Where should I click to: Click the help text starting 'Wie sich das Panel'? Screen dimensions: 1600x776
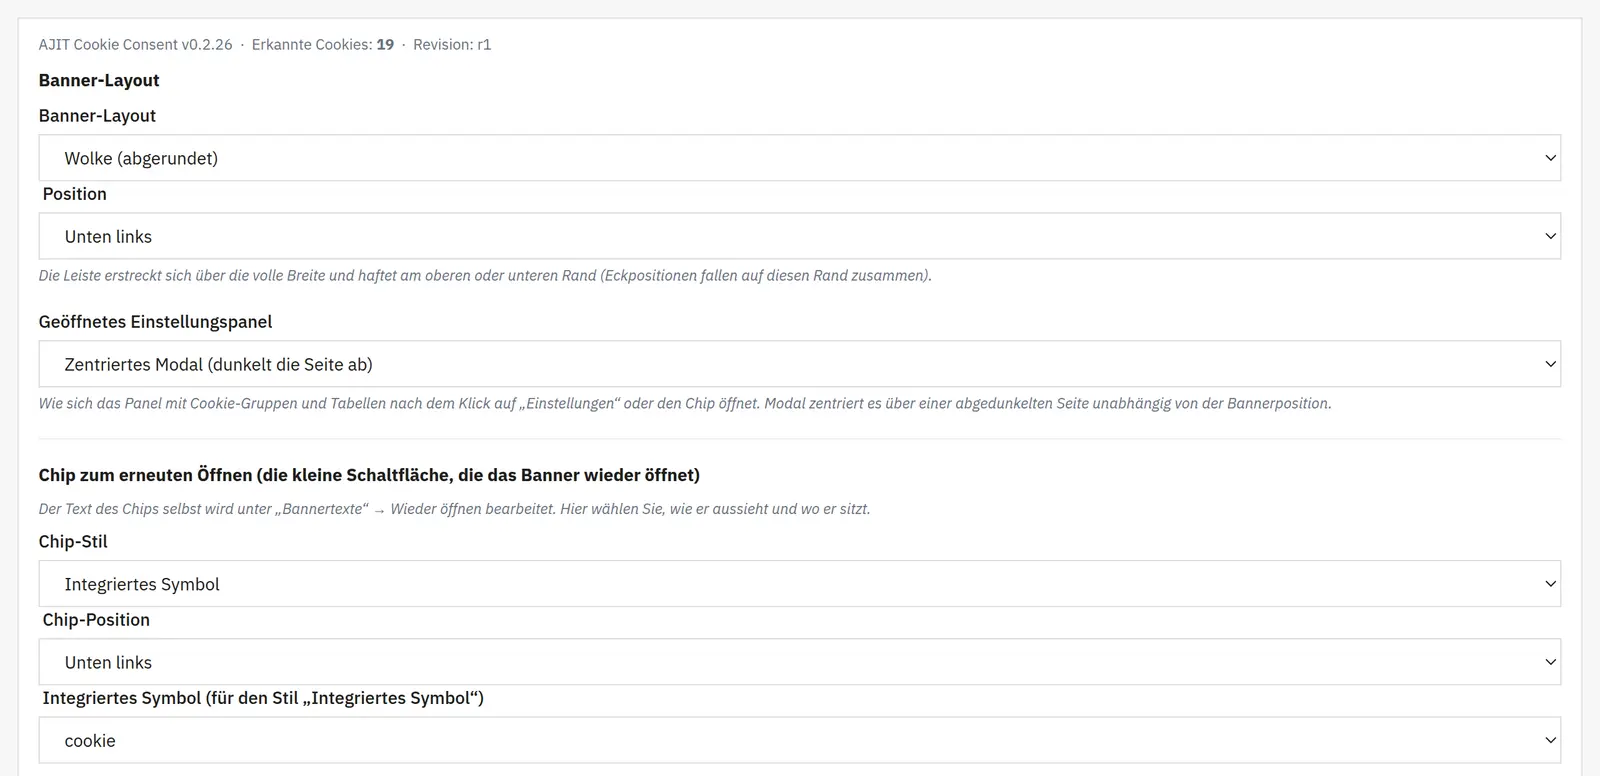(x=685, y=404)
